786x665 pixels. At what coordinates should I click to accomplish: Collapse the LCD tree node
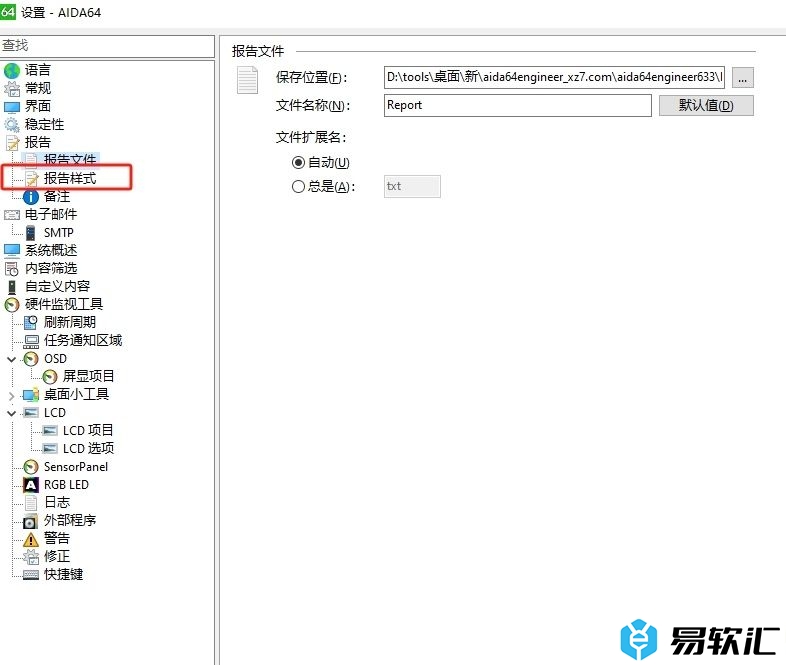pos(12,413)
